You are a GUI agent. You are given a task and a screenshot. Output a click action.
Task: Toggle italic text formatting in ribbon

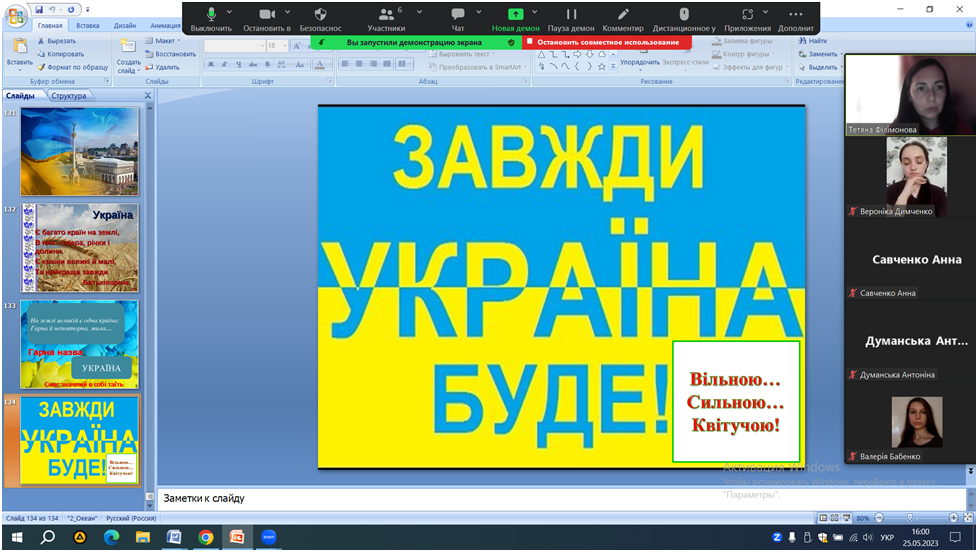(x=225, y=65)
